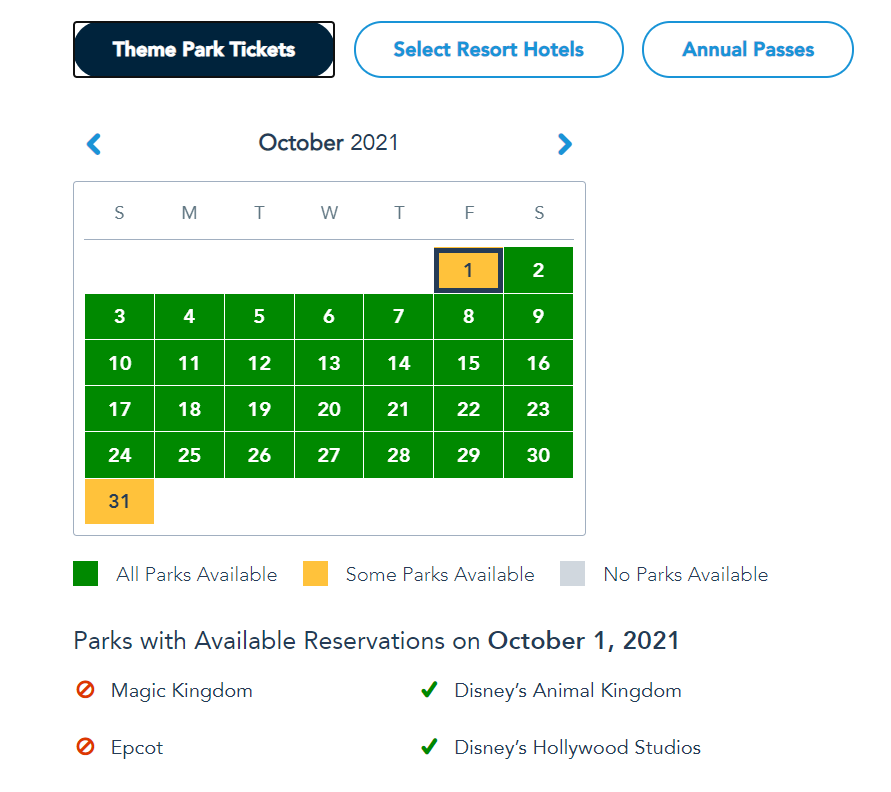Click Hollywood Studios green checkmark
Screen dimensions: 891x792
click(x=430, y=747)
